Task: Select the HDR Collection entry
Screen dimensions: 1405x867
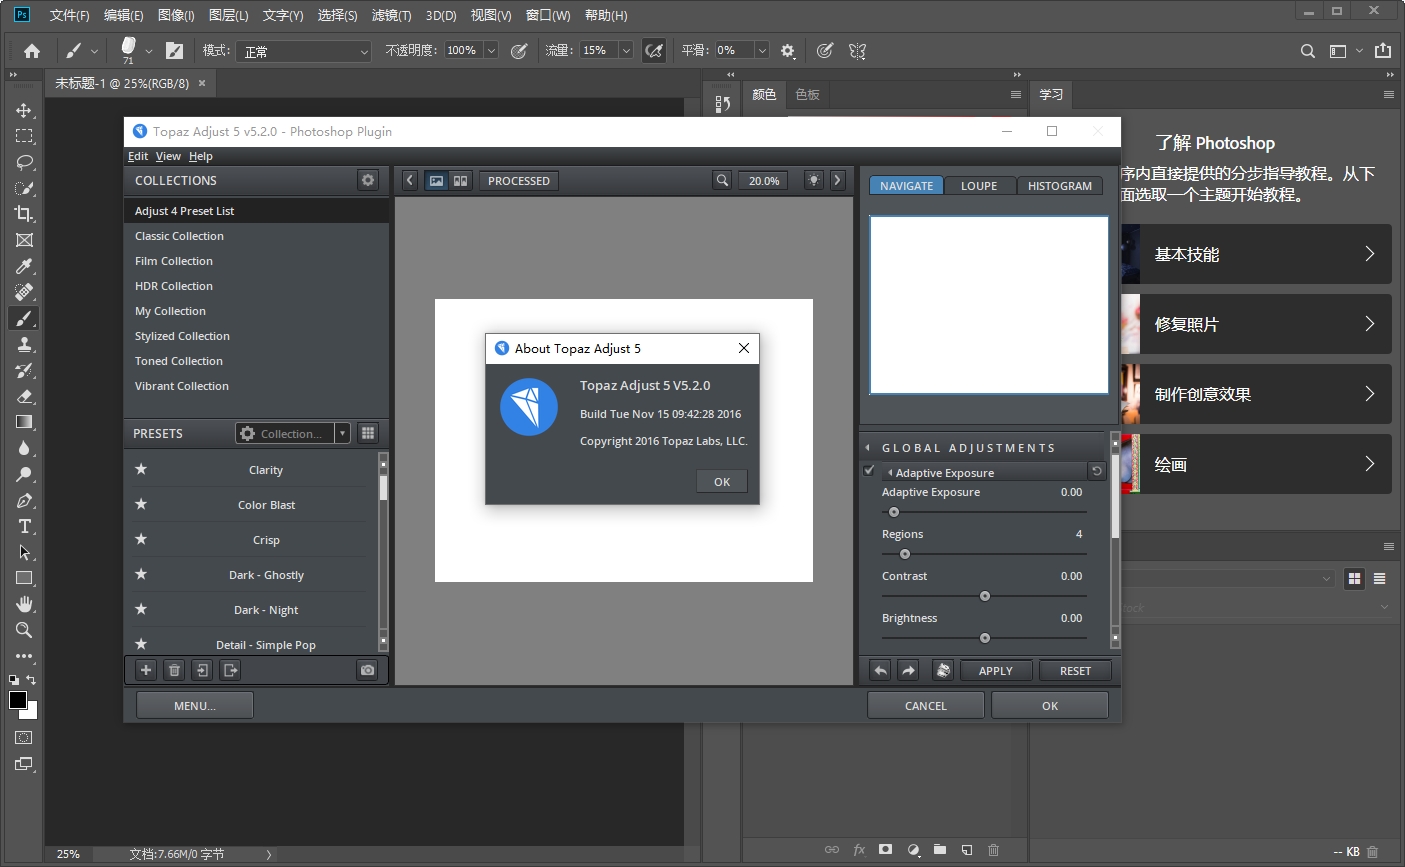Action: point(174,286)
